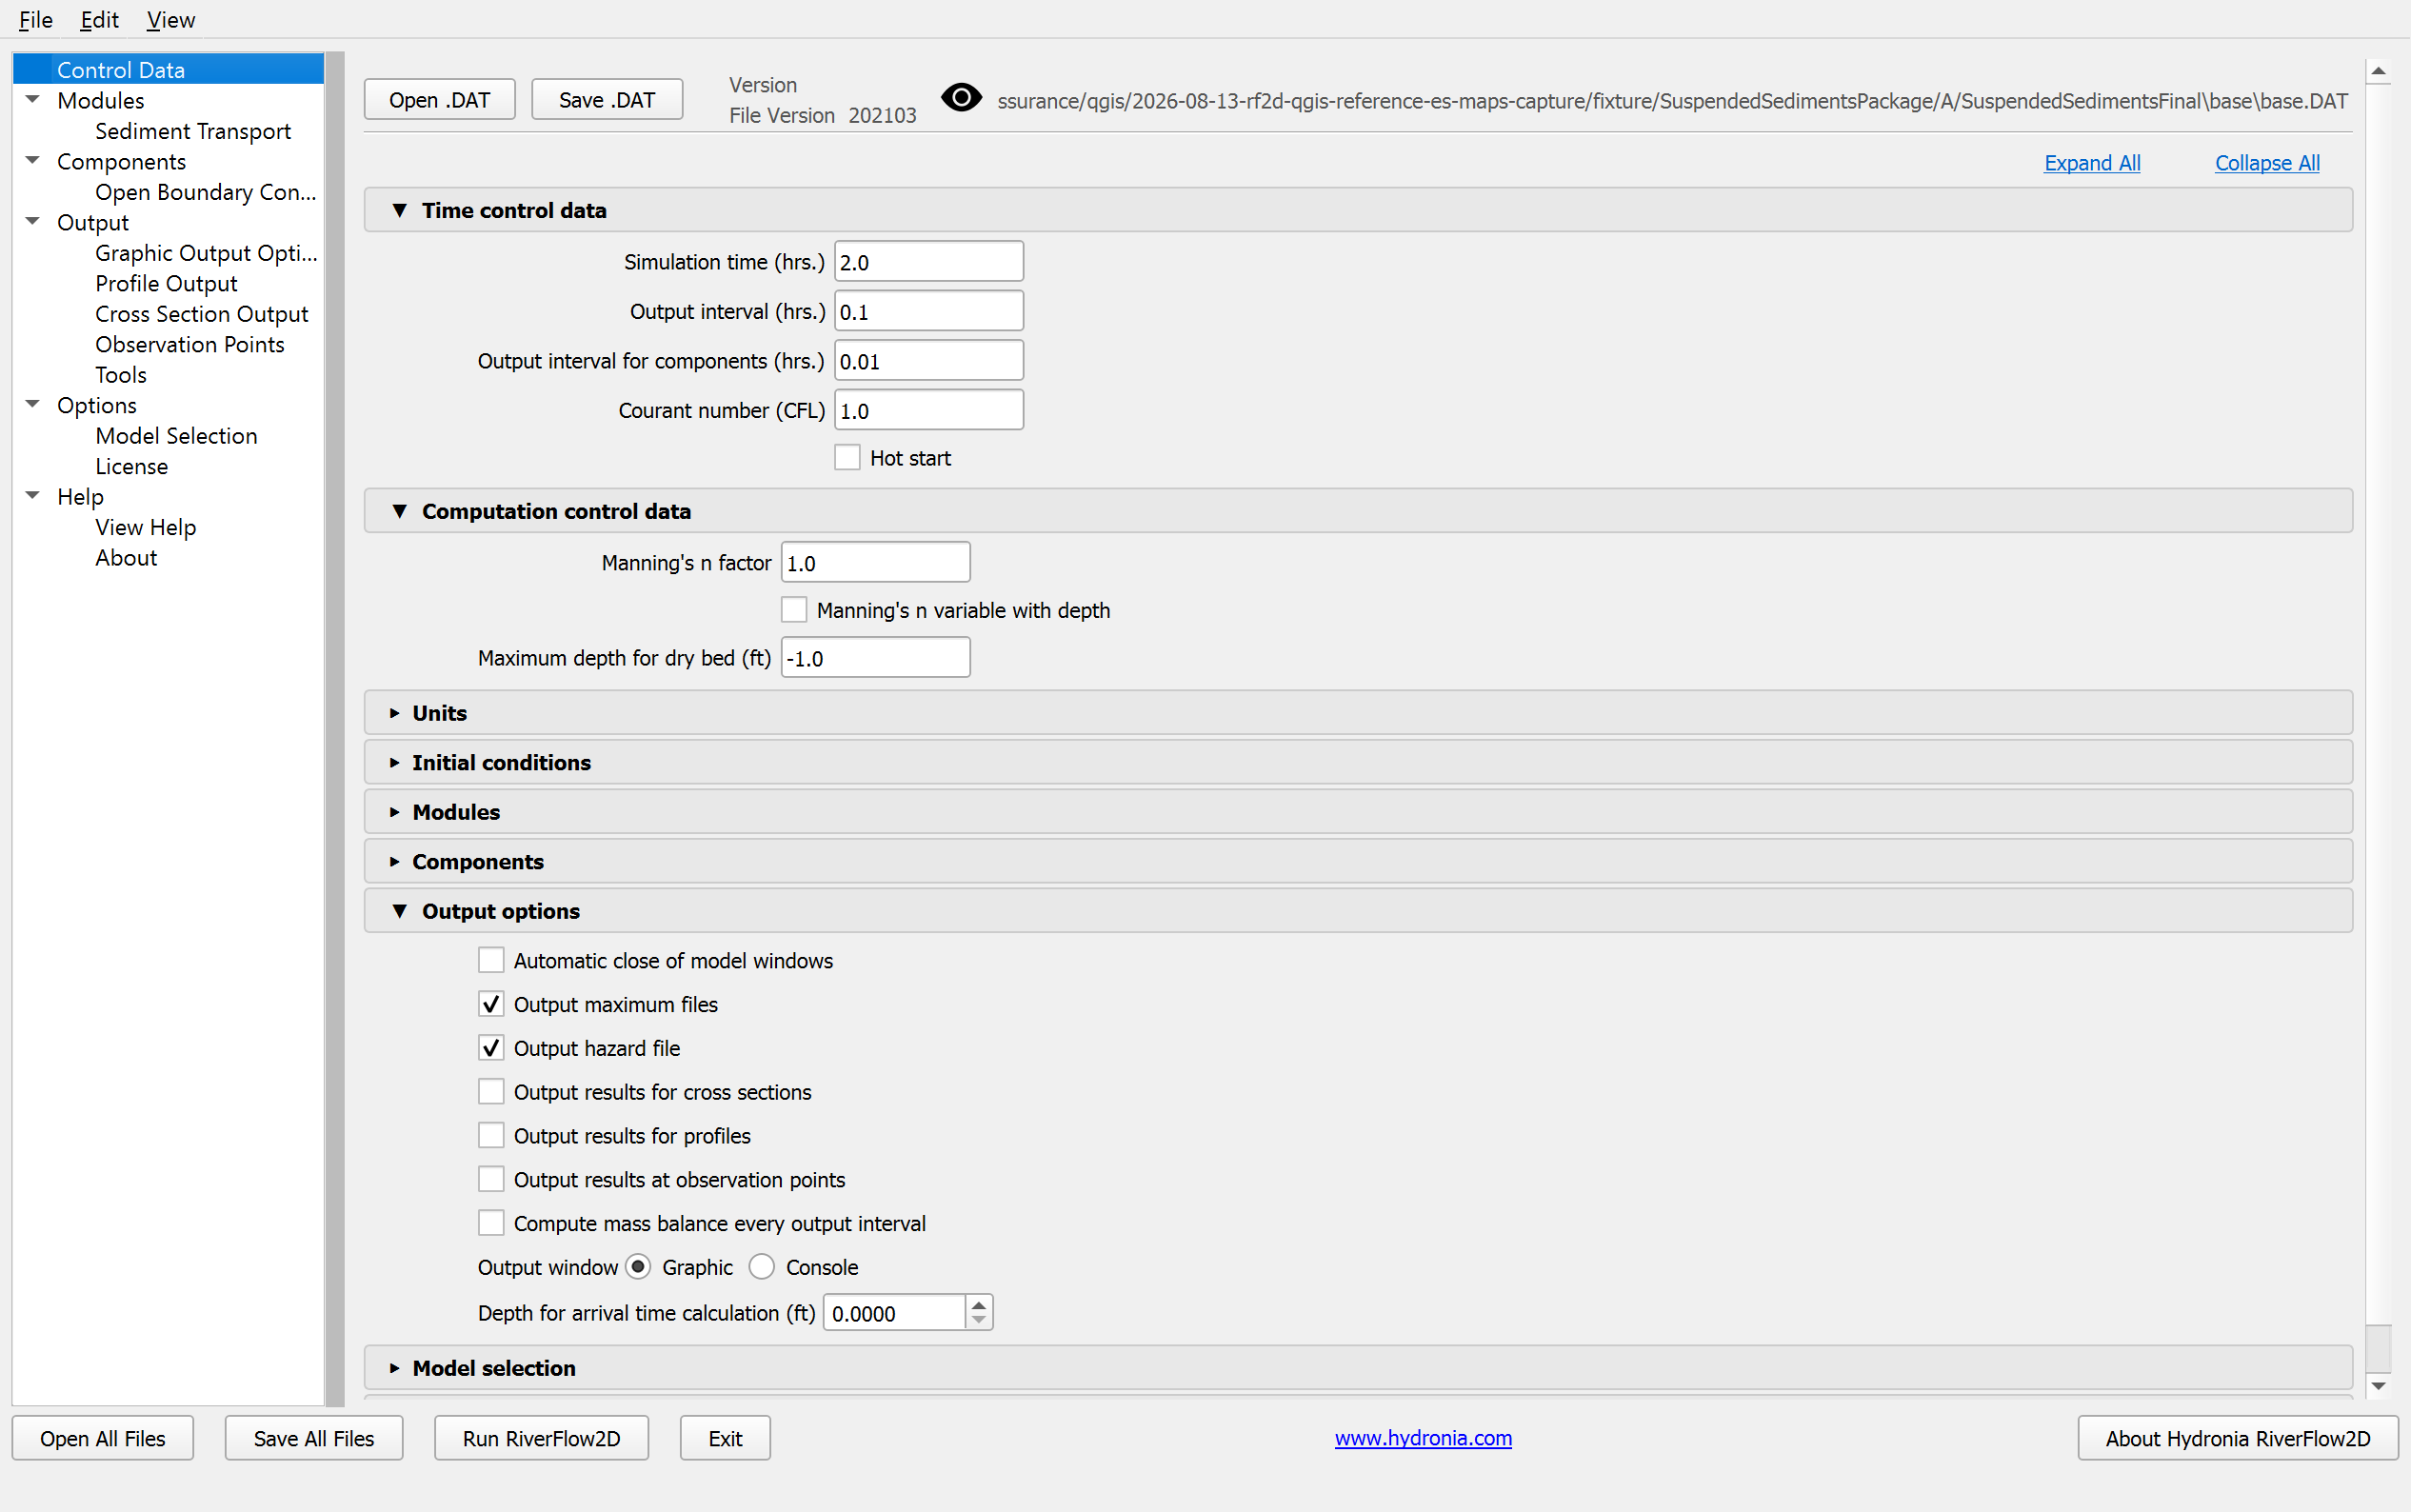Viewport: 2411px width, 1512px height.
Task: Collapse the Components tree node arrow
Action: [x=33, y=161]
